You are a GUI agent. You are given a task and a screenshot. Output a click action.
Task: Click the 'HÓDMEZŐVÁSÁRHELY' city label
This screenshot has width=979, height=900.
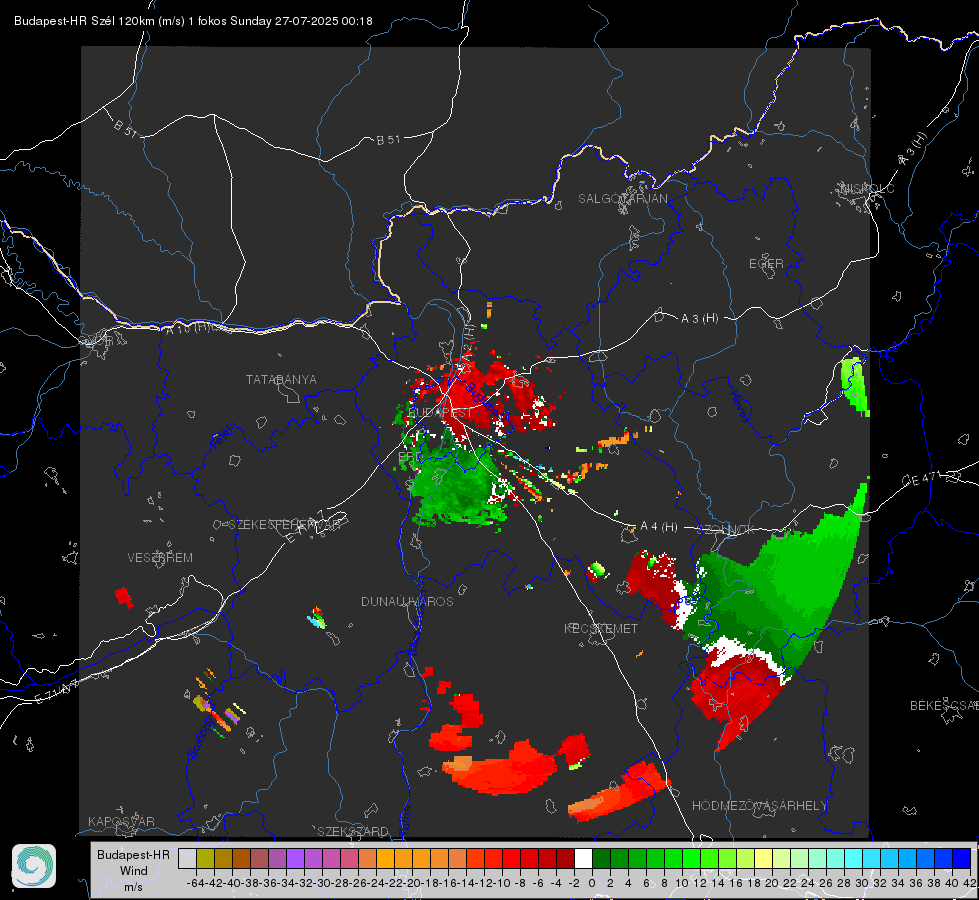pyautogui.click(x=759, y=806)
